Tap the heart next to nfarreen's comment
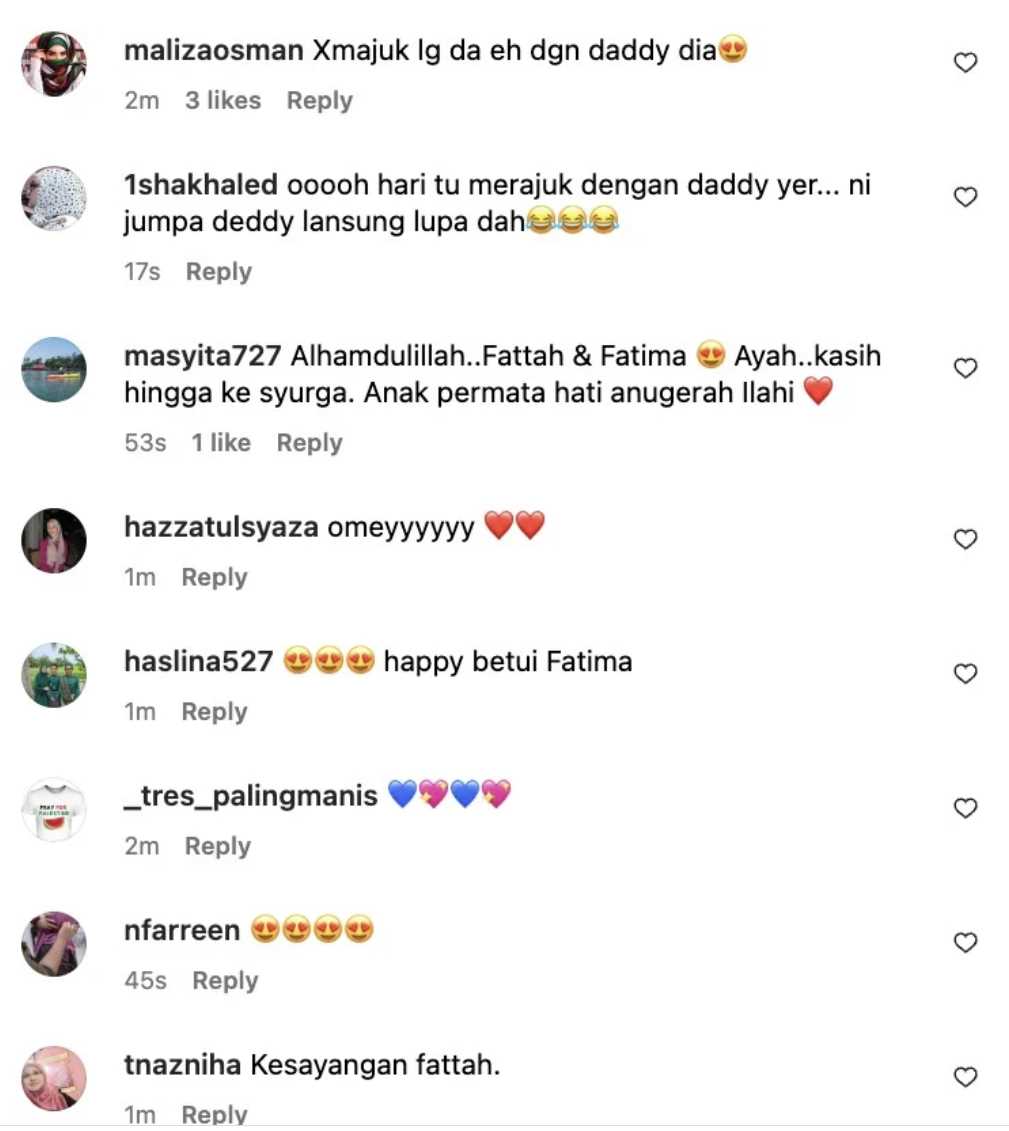 coord(965,942)
